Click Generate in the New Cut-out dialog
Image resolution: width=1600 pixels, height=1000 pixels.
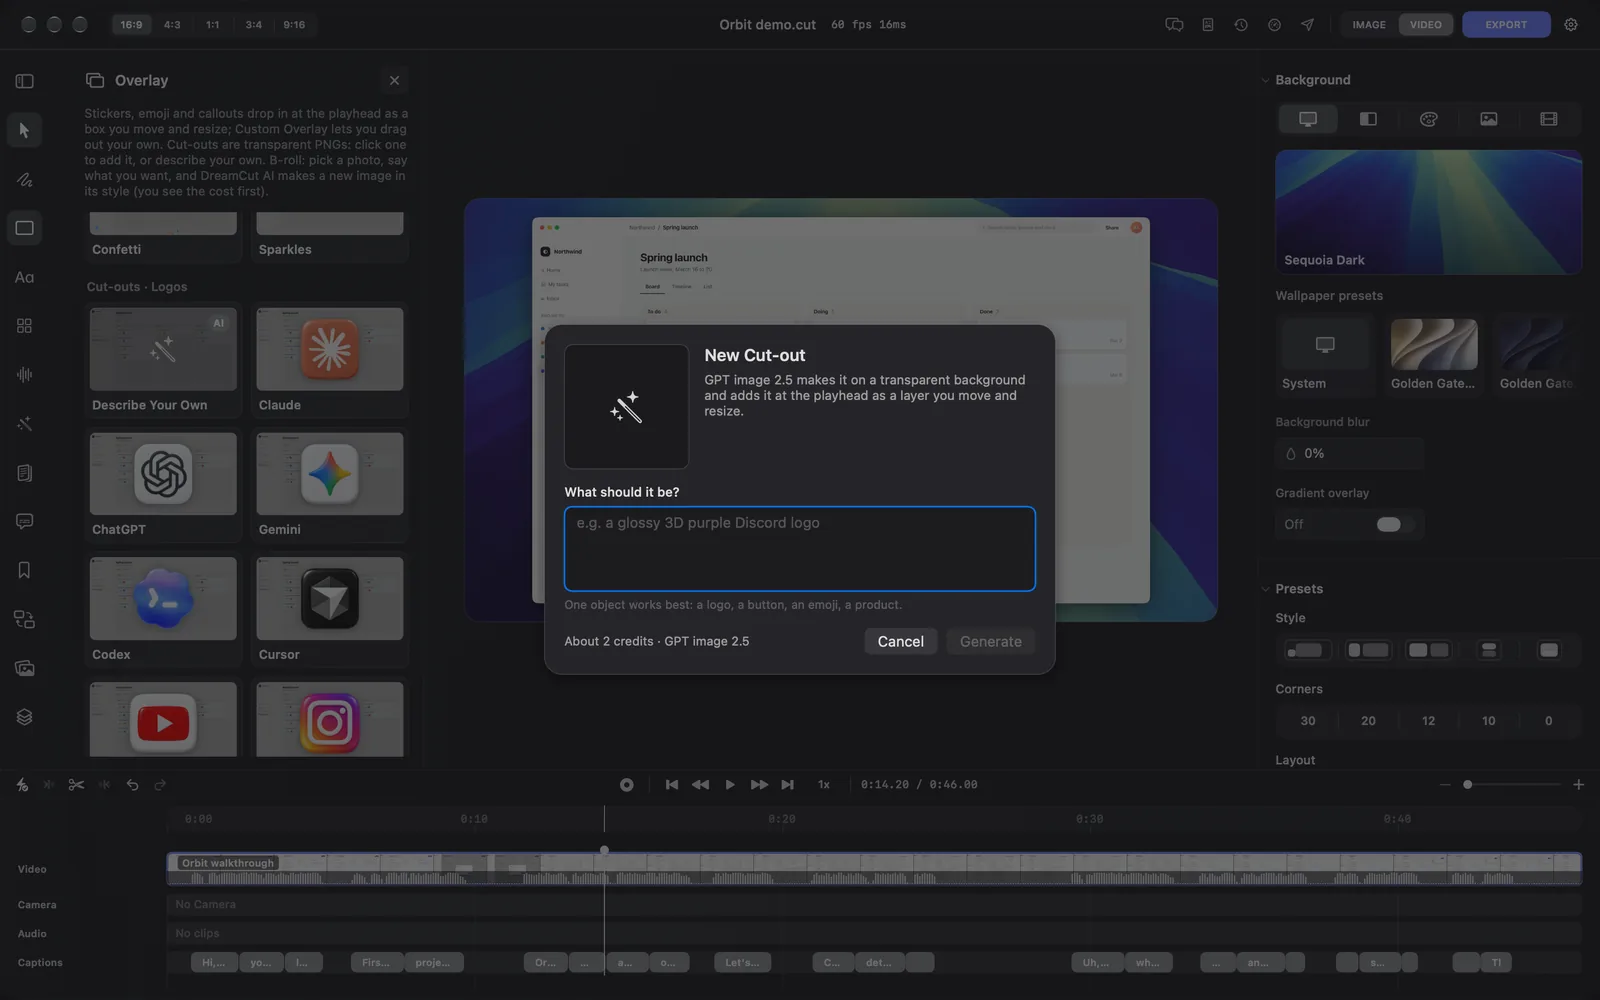point(991,642)
